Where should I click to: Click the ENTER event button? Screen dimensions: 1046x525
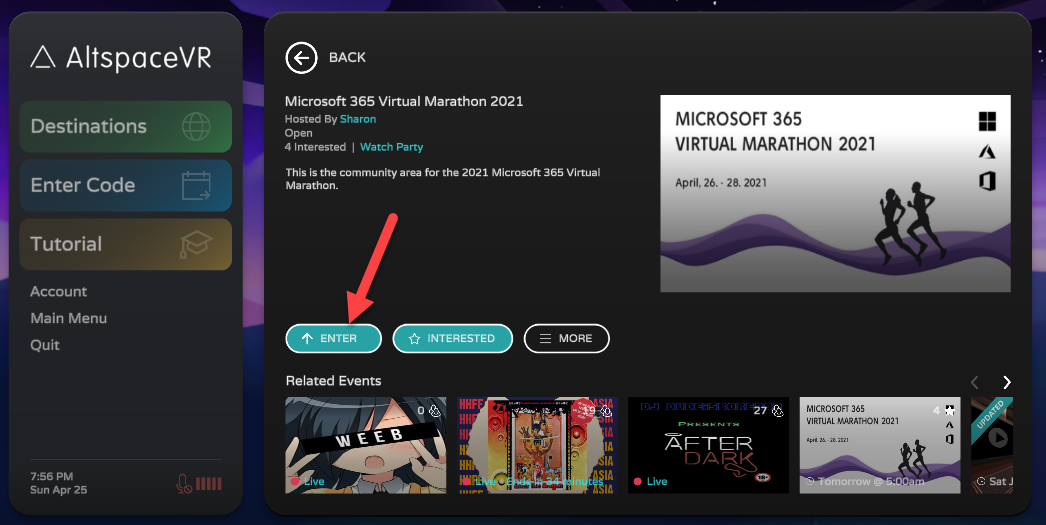click(x=334, y=338)
